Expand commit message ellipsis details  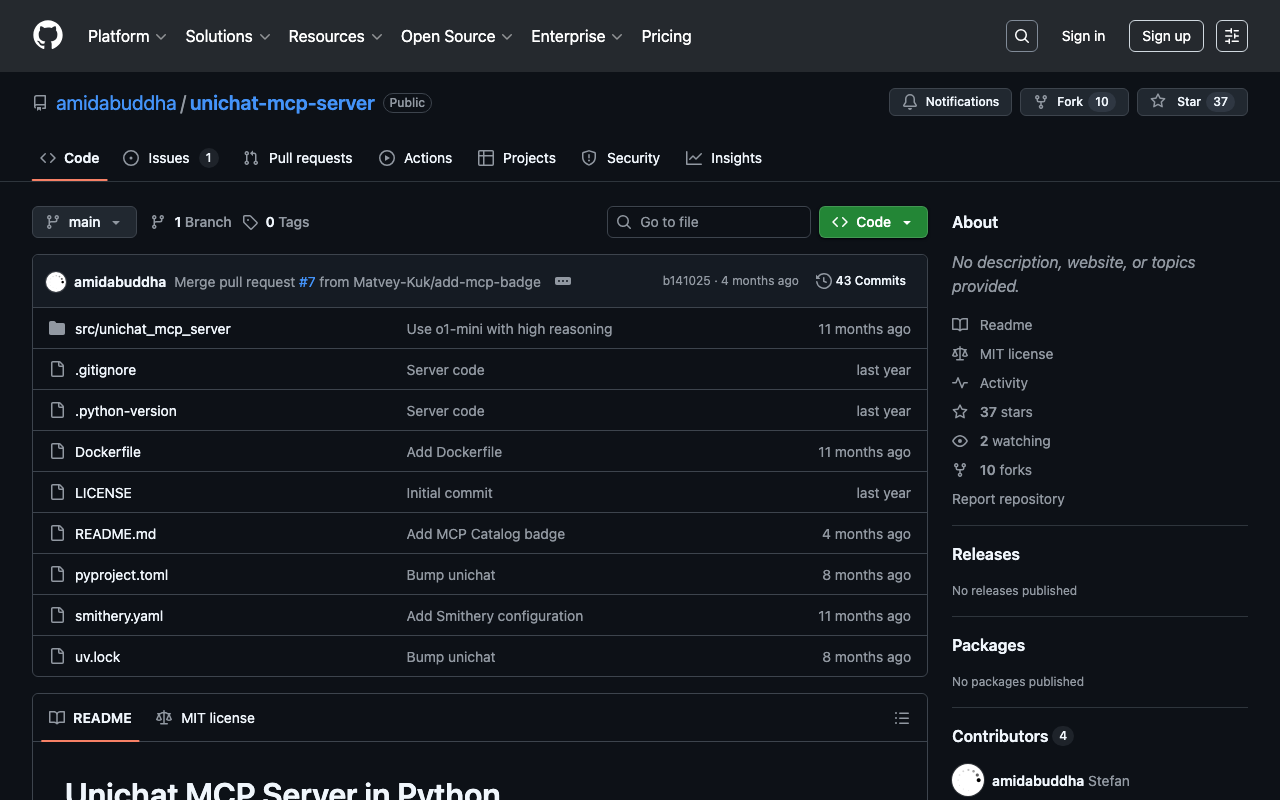(x=563, y=281)
